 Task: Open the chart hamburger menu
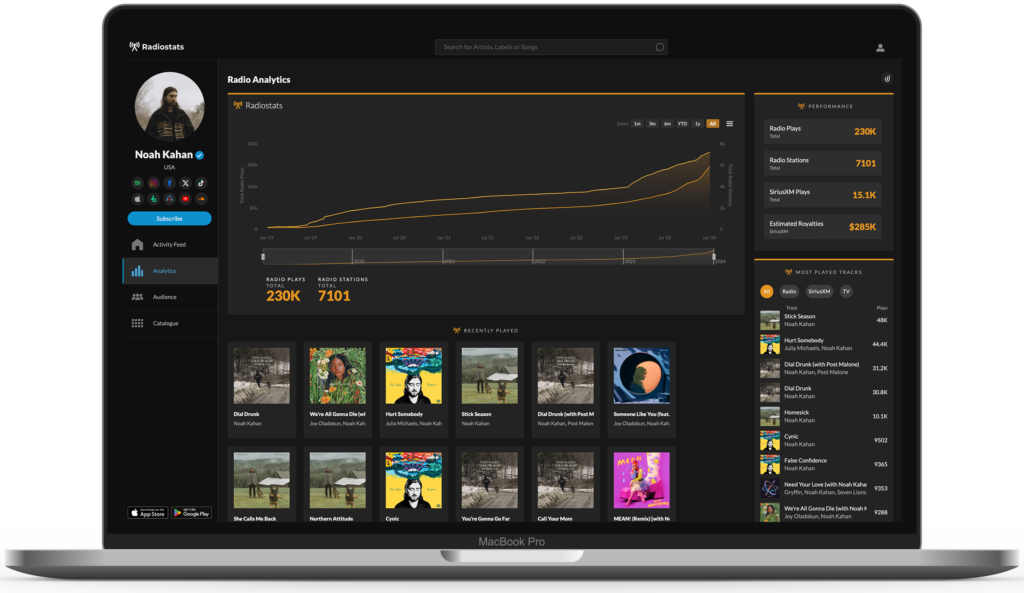[729, 124]
